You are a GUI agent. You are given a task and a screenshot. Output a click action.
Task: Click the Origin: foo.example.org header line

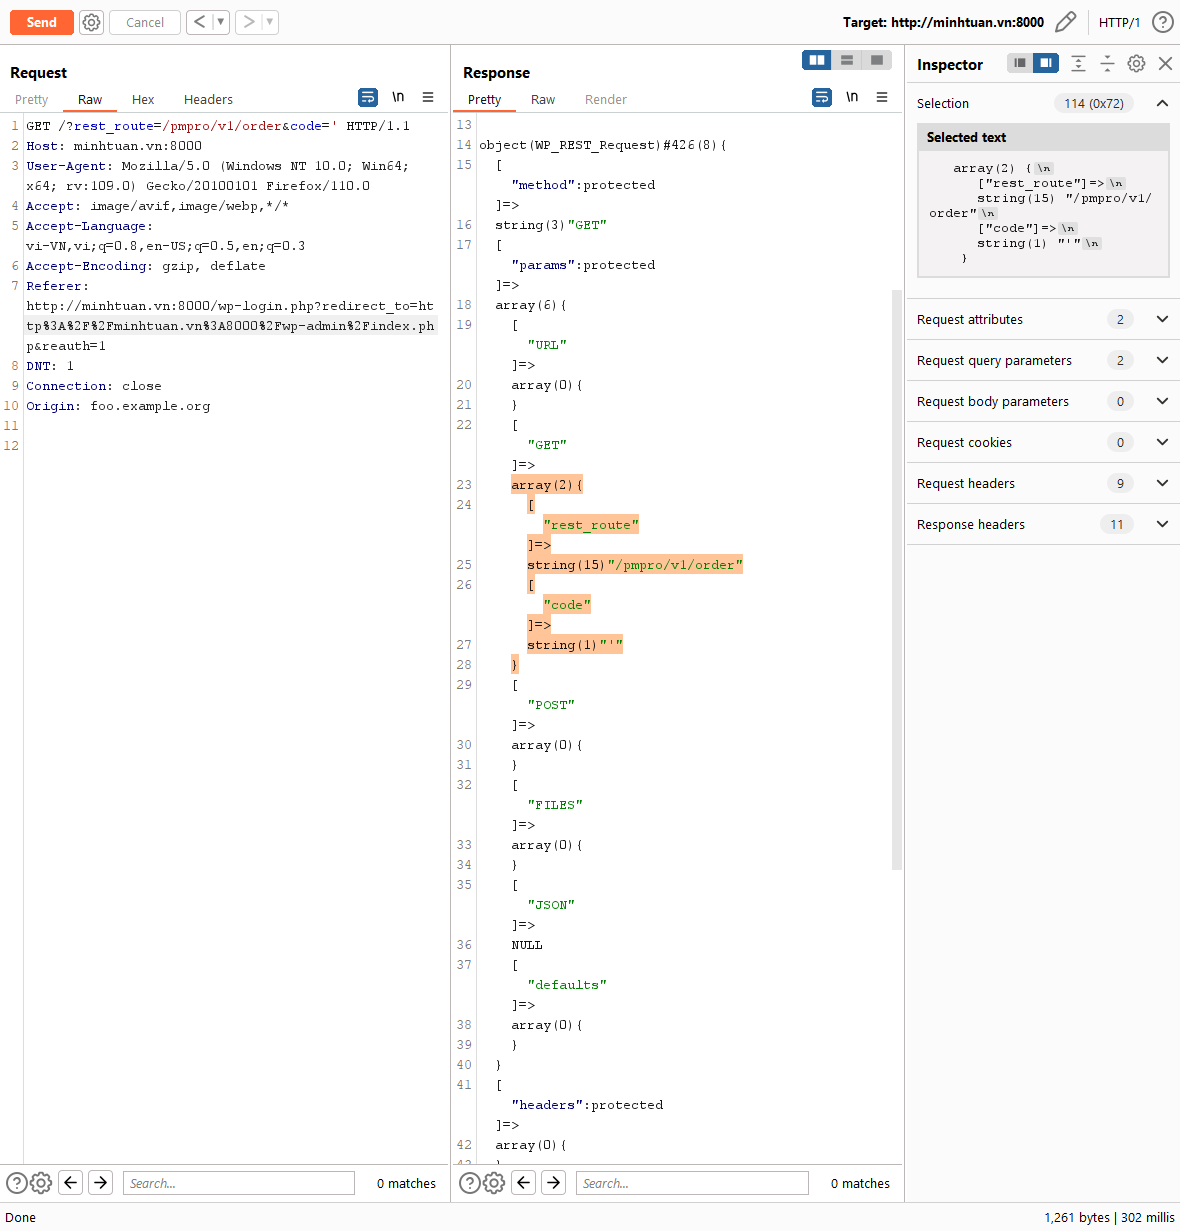[x=118, y=406]
